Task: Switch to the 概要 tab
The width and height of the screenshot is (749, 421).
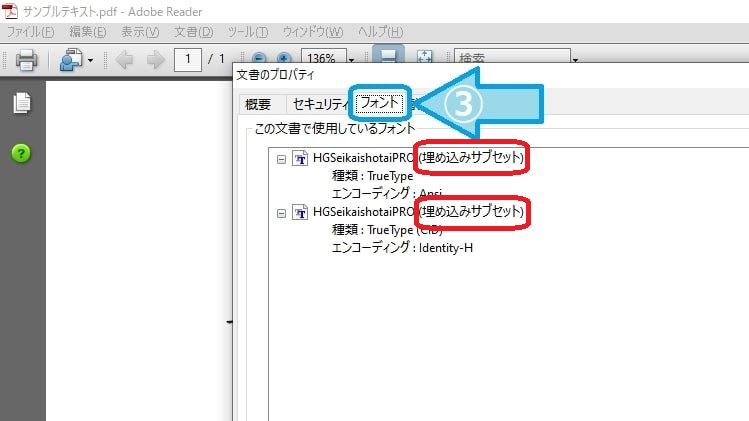Action: (x=258, y=104)
